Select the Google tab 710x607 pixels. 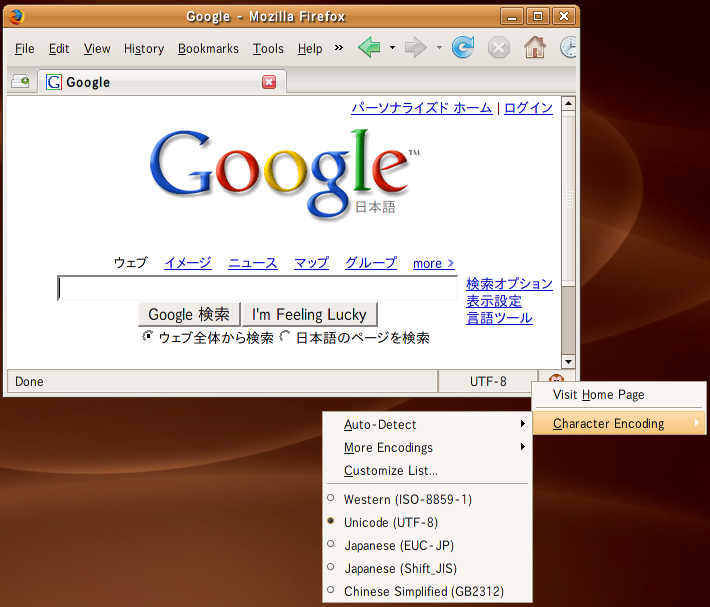(x=162, y=82)
